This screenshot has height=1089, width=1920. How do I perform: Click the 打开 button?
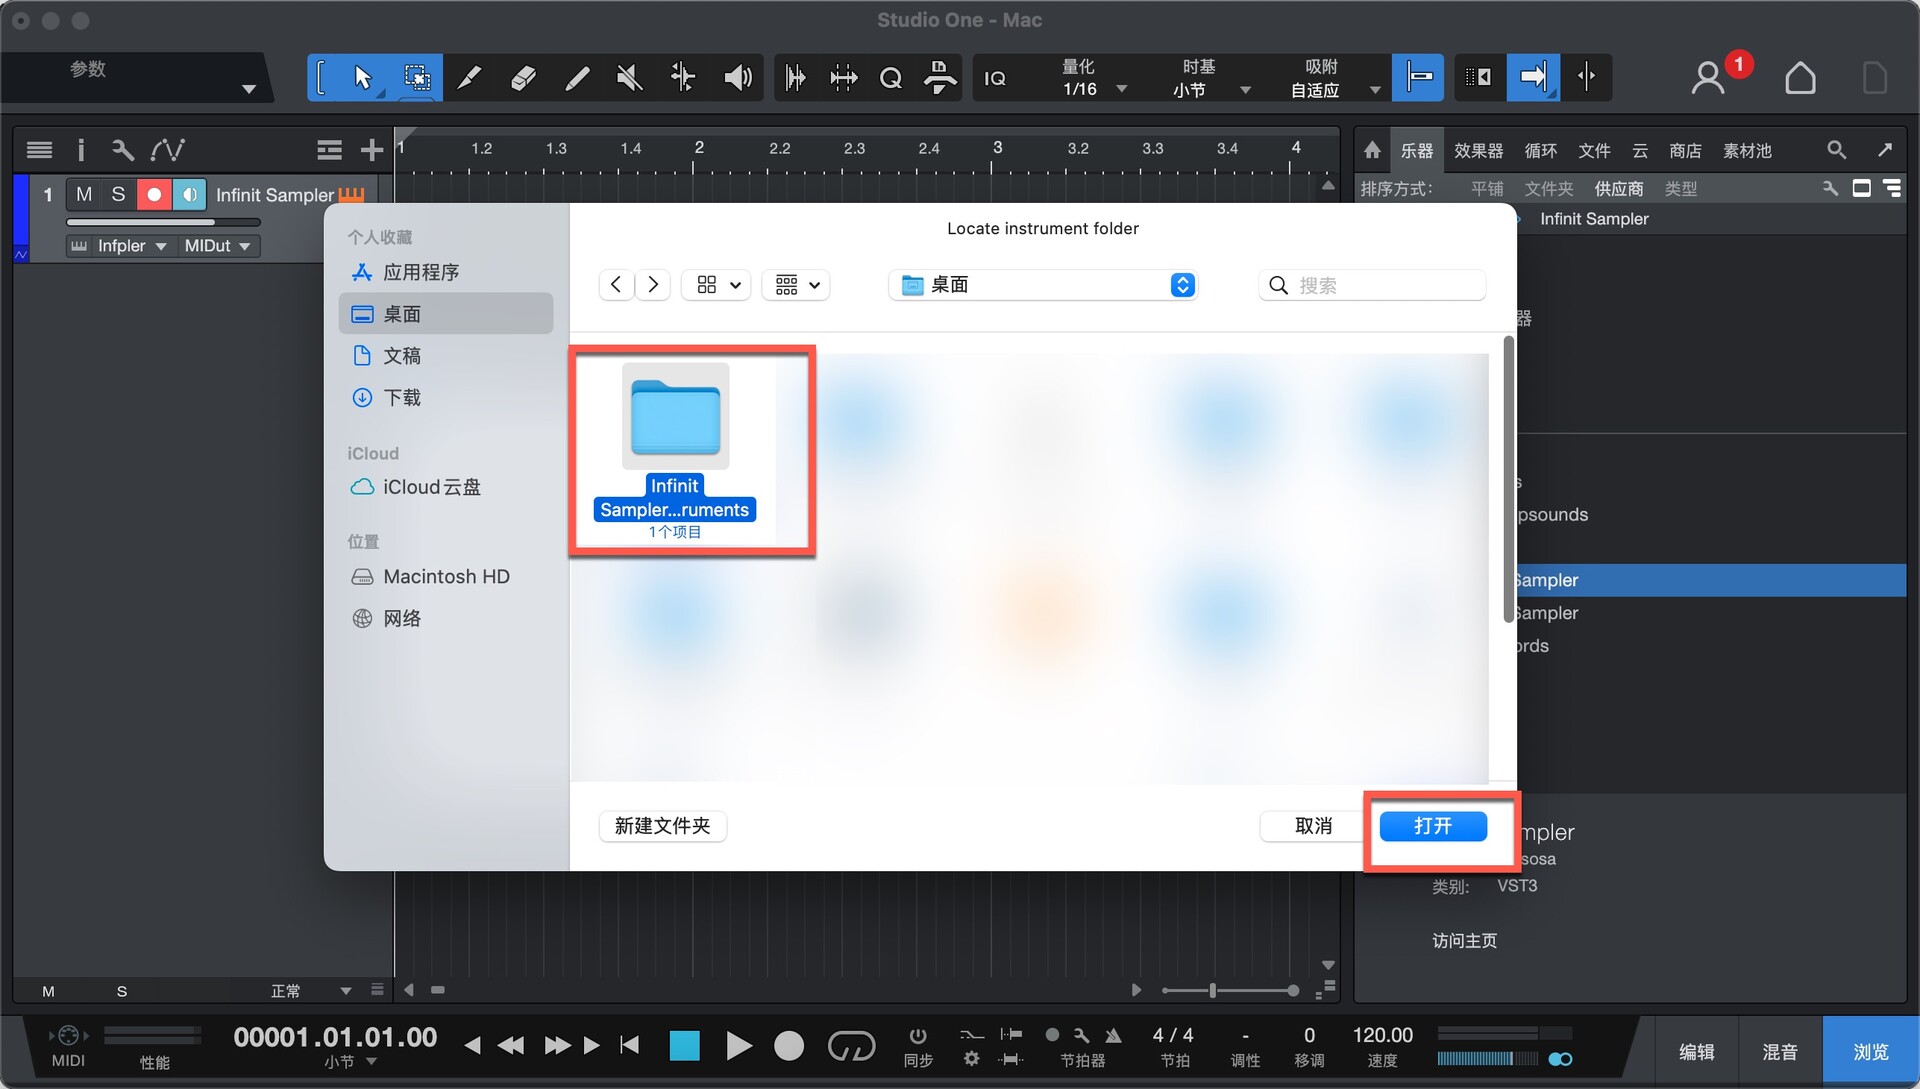click(x=1432, y=826)
